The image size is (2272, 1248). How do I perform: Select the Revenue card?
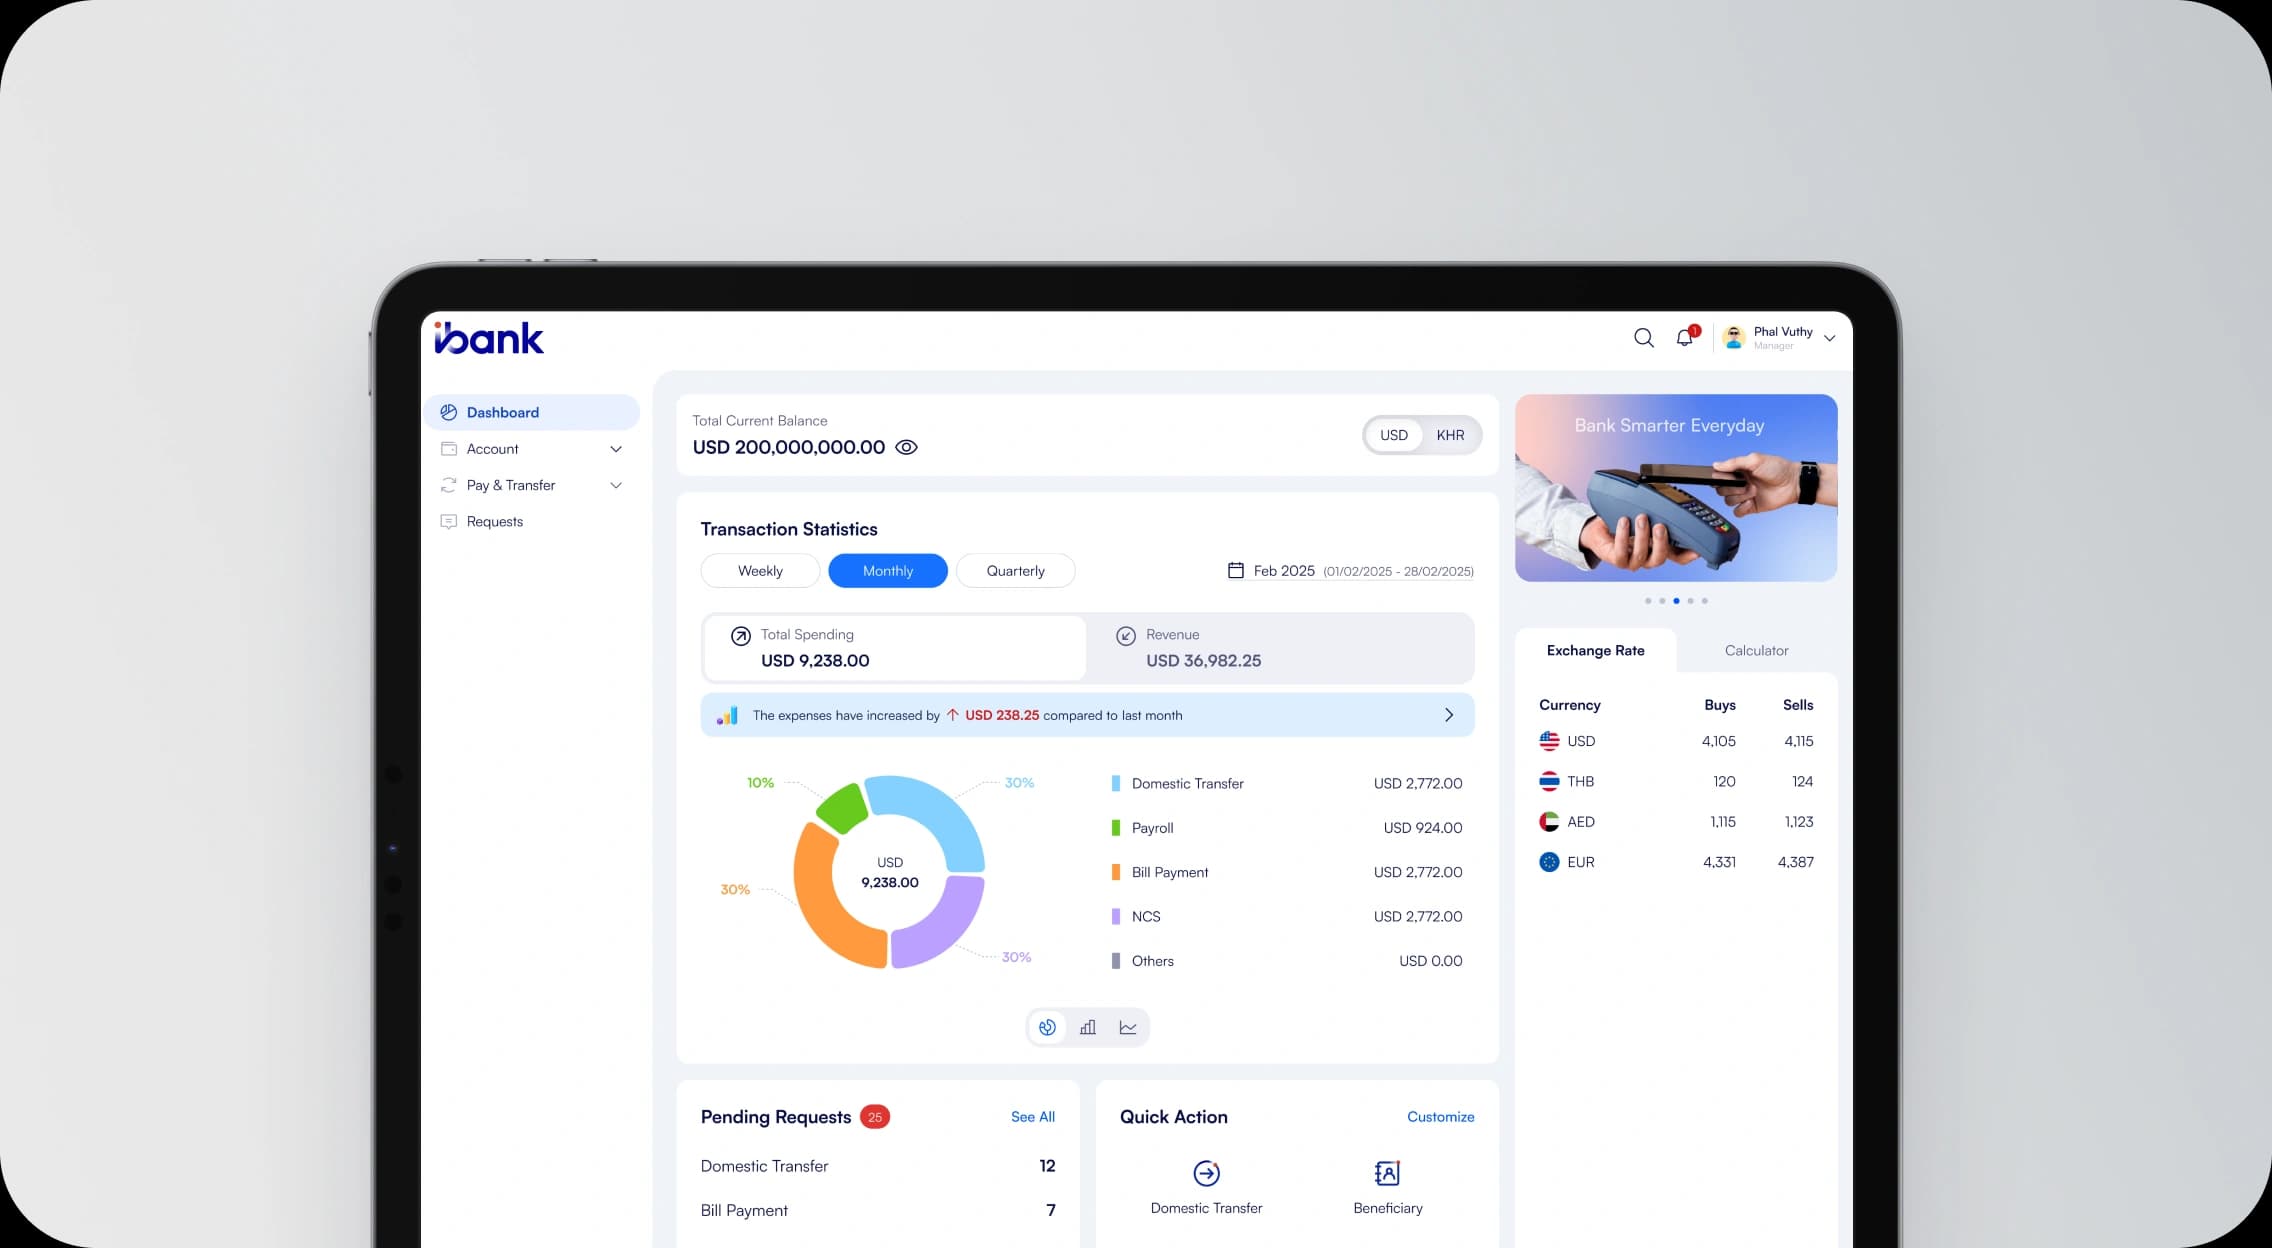1280,648
